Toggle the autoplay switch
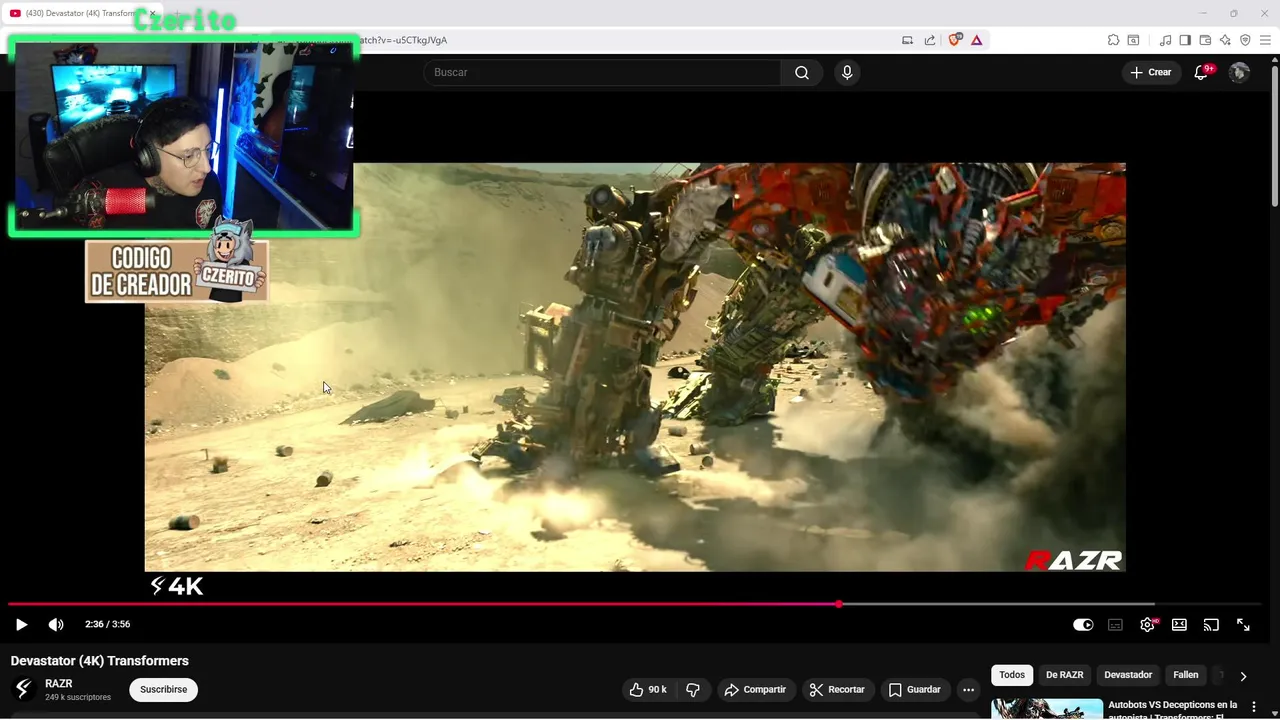Image resolution: width=1280 pixels, height=720 pixels. click(x=1083, y=624)
